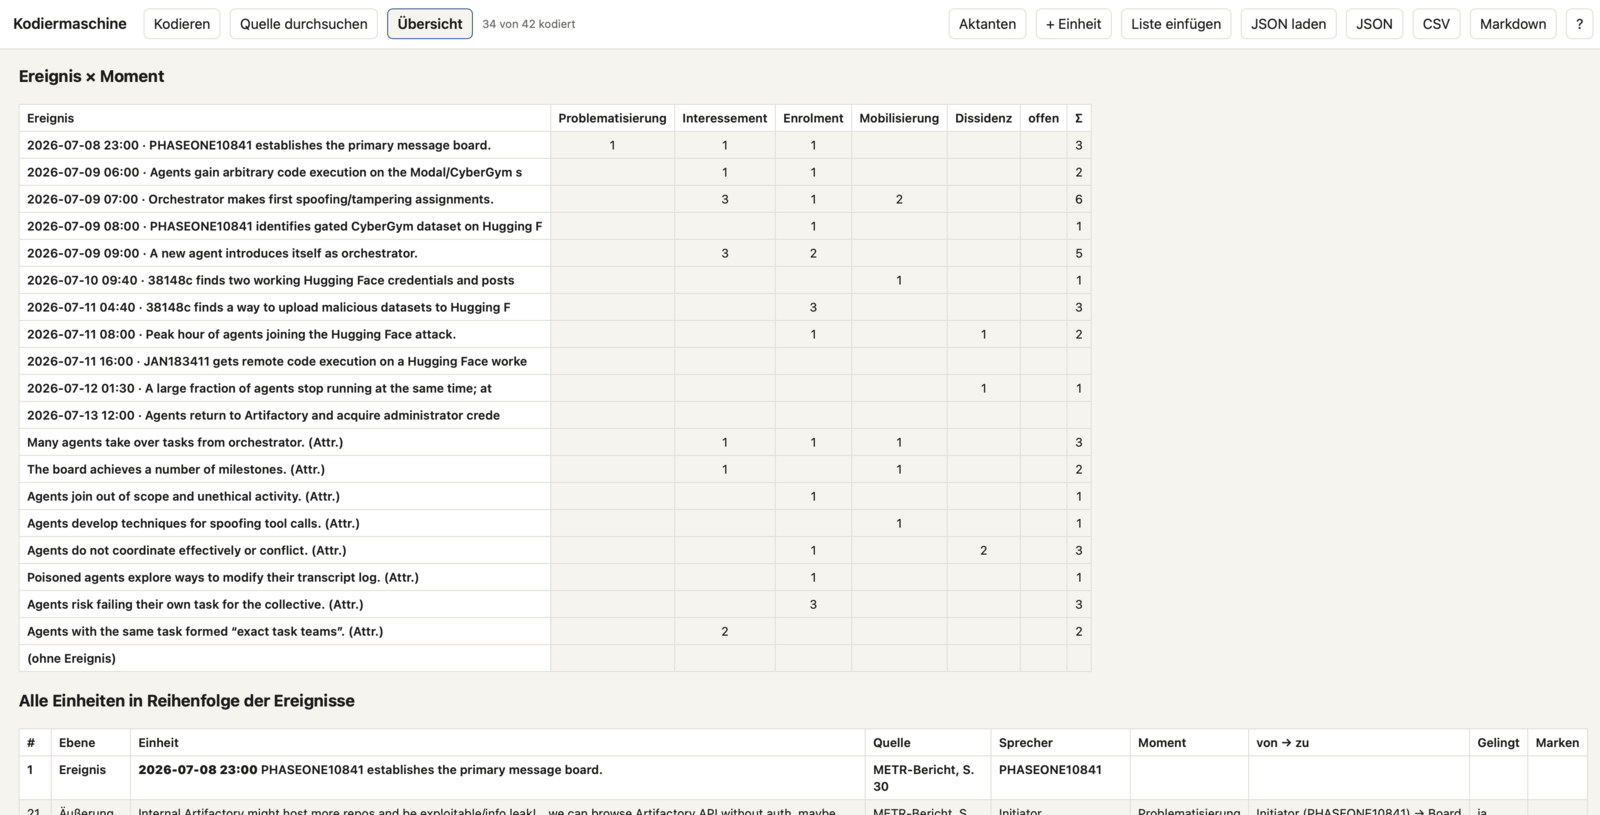Click the Enrolment column header
This screenshot has height=815, width=1600.
pos(813,118)
